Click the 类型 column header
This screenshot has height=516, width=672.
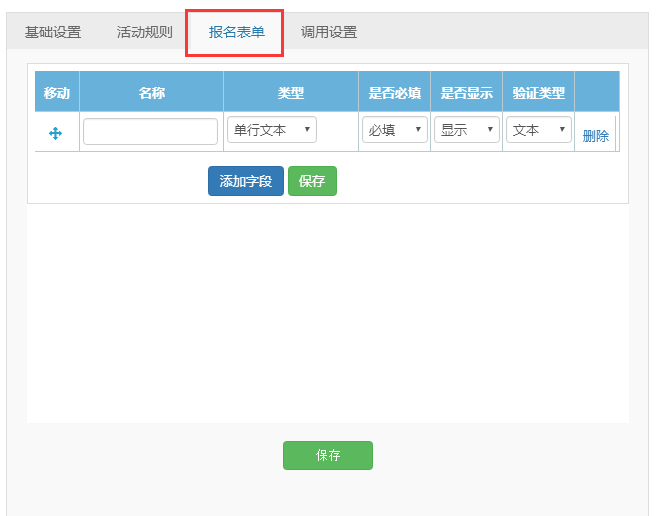tap(290, 93)
